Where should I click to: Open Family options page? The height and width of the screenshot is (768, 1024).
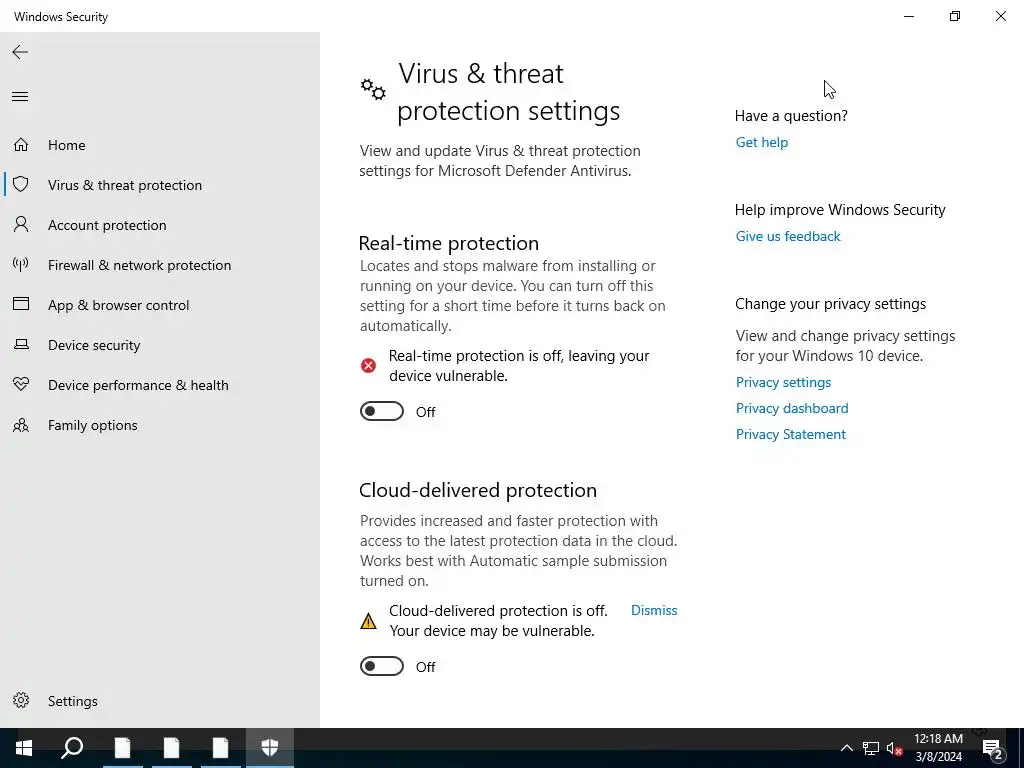[160, 425]
